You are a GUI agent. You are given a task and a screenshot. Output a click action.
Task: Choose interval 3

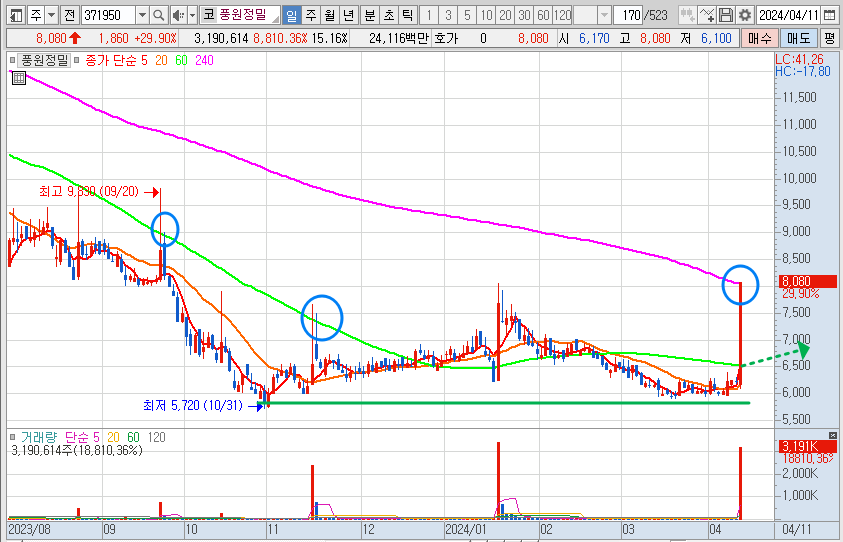pos(448,15)
